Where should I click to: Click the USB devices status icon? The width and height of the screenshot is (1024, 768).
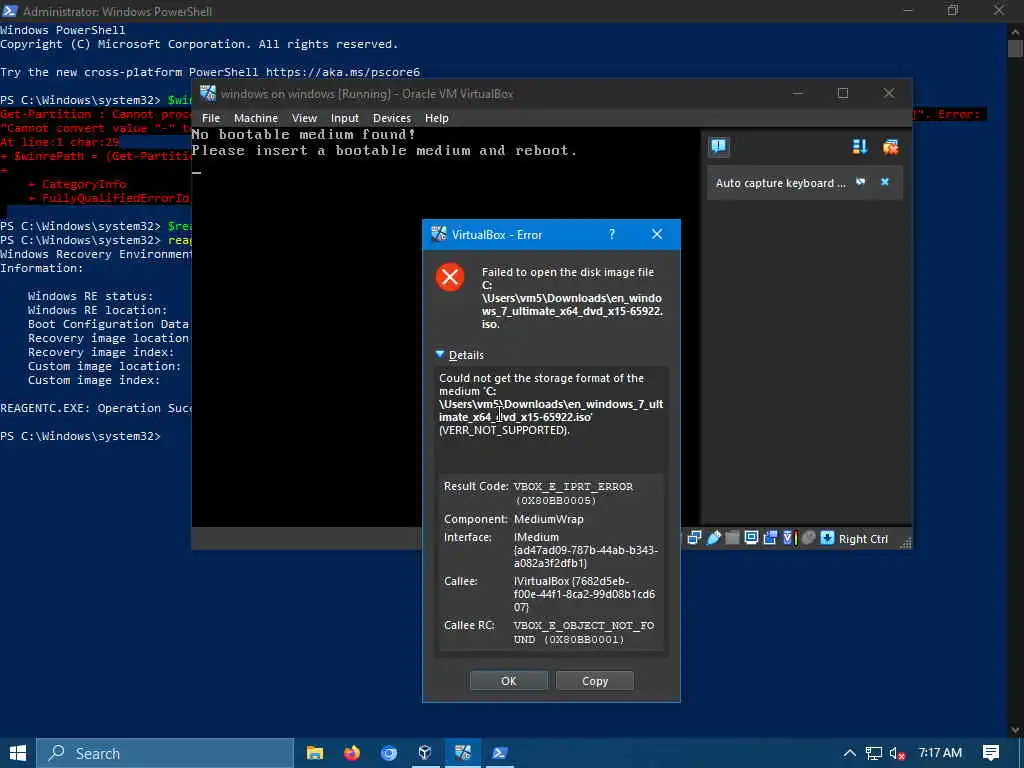pos(714,538)
